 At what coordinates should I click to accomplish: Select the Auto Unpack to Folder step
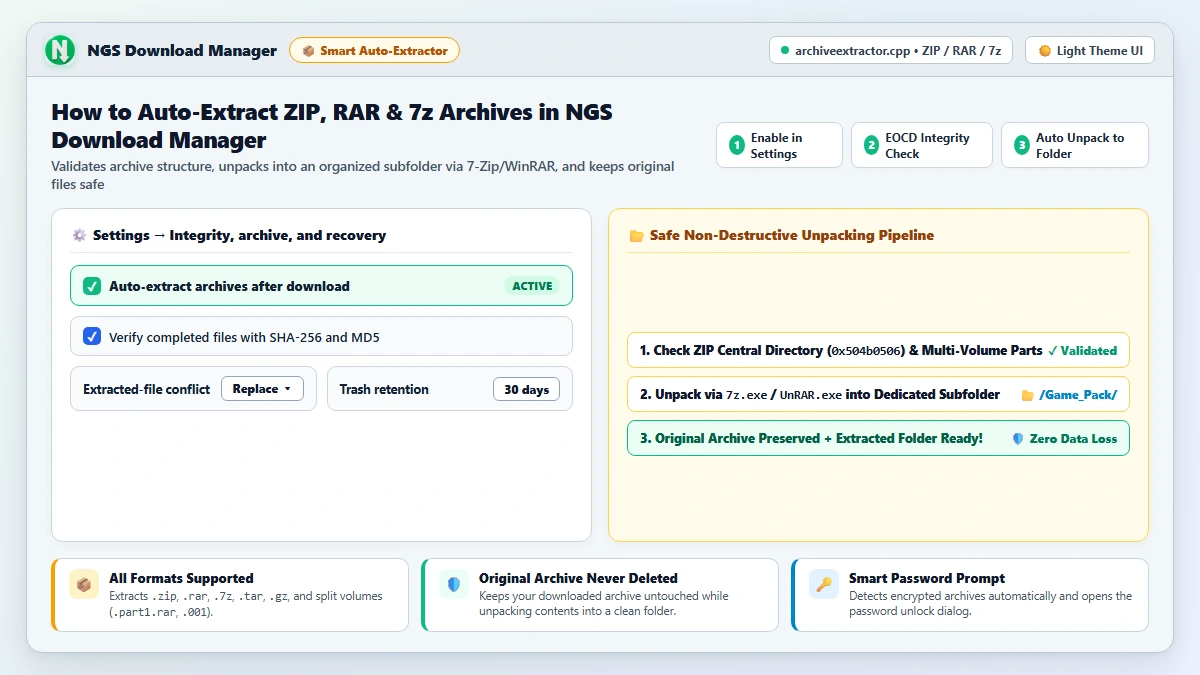point(1075,145)
